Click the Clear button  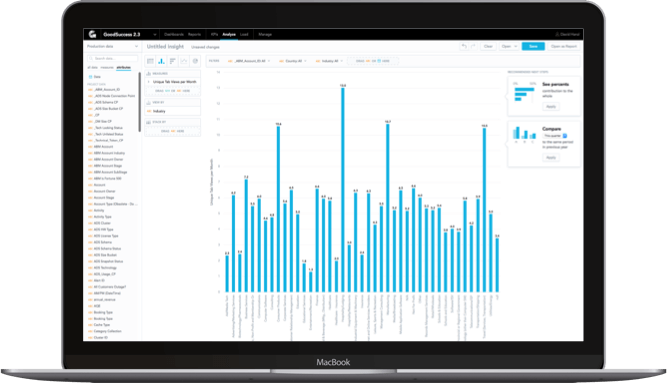488,46
